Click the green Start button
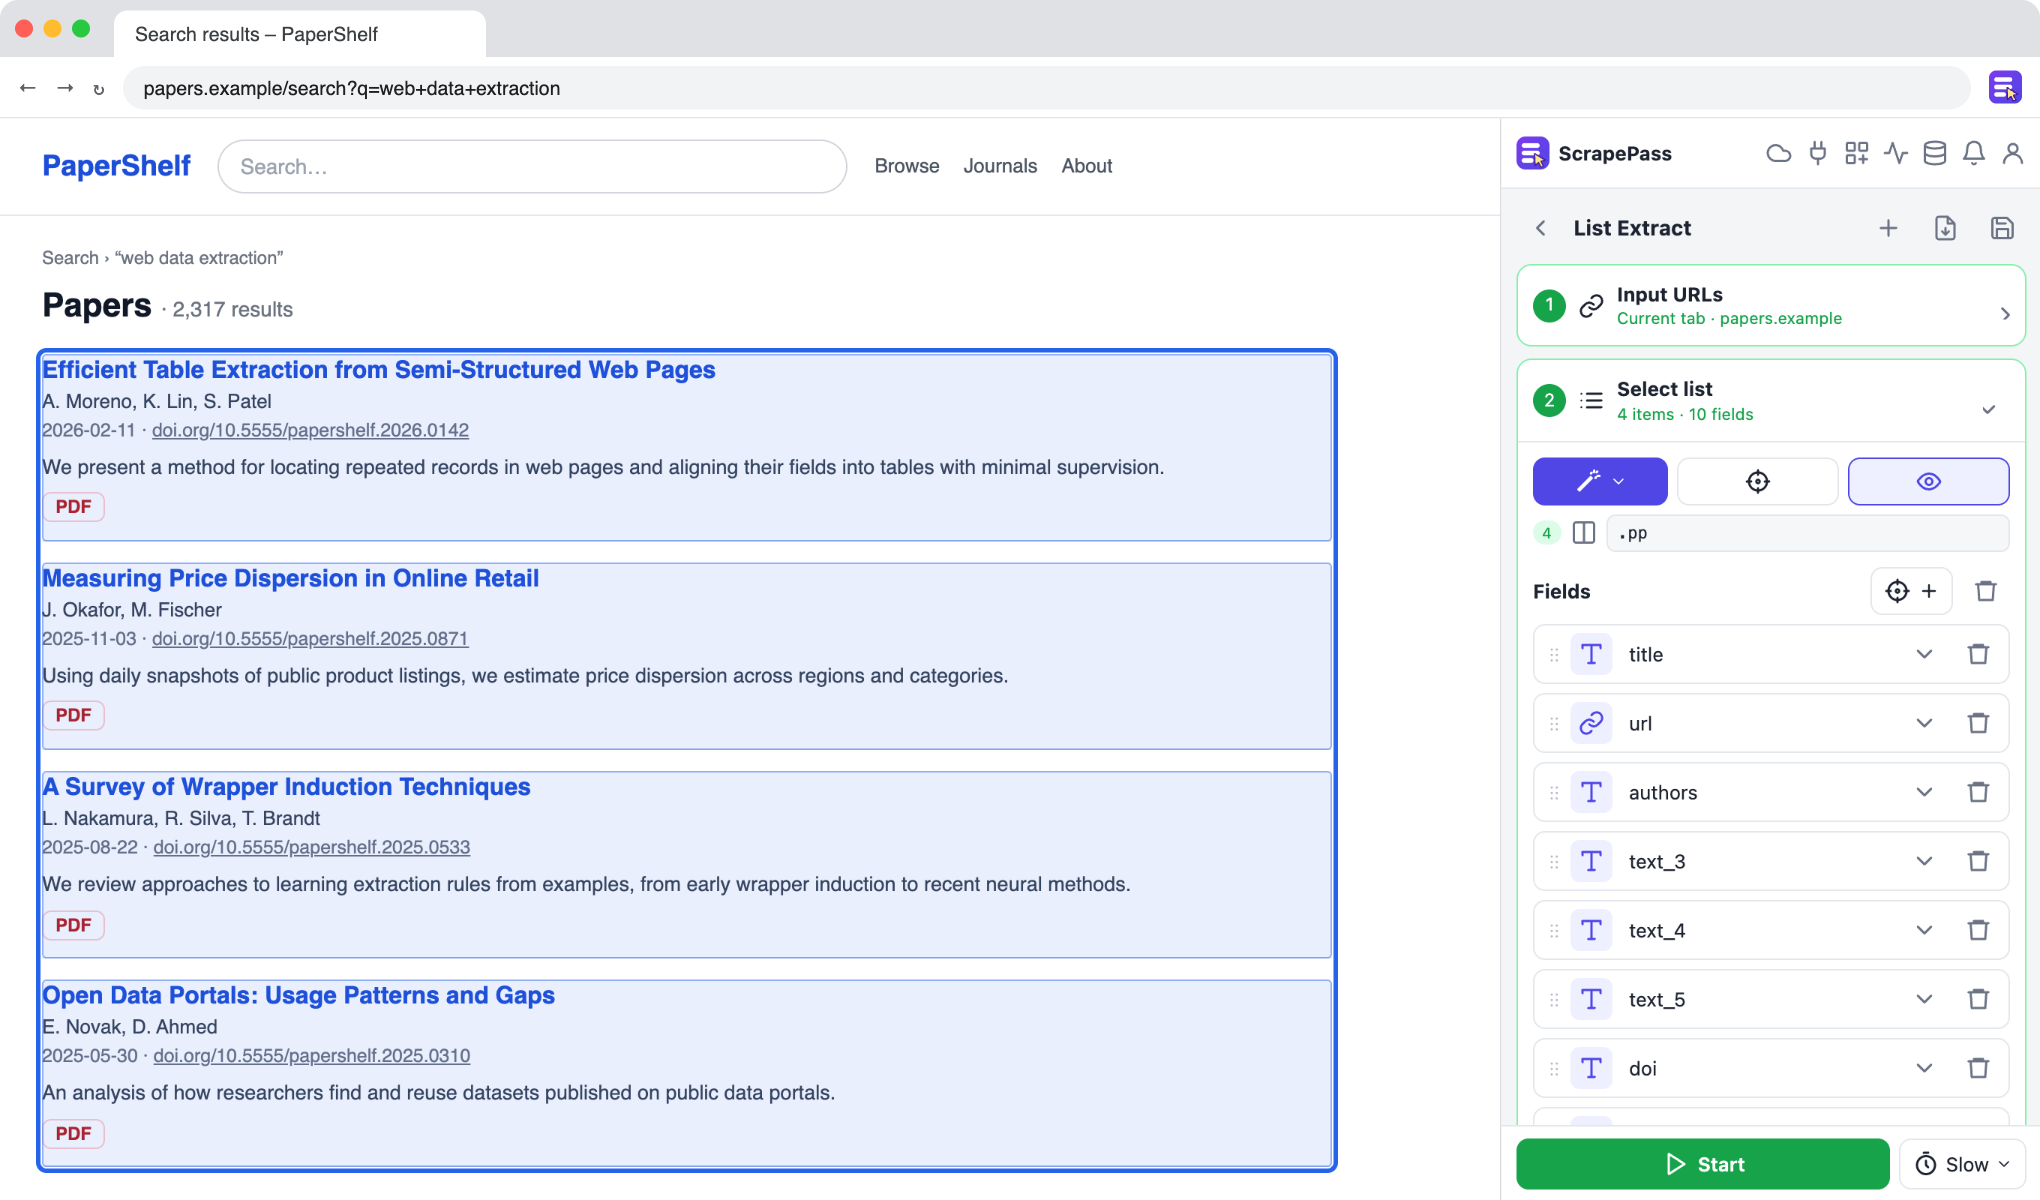Image resolution: width=2040 pixels, height=1200 pixels. pos(1703,1164)
